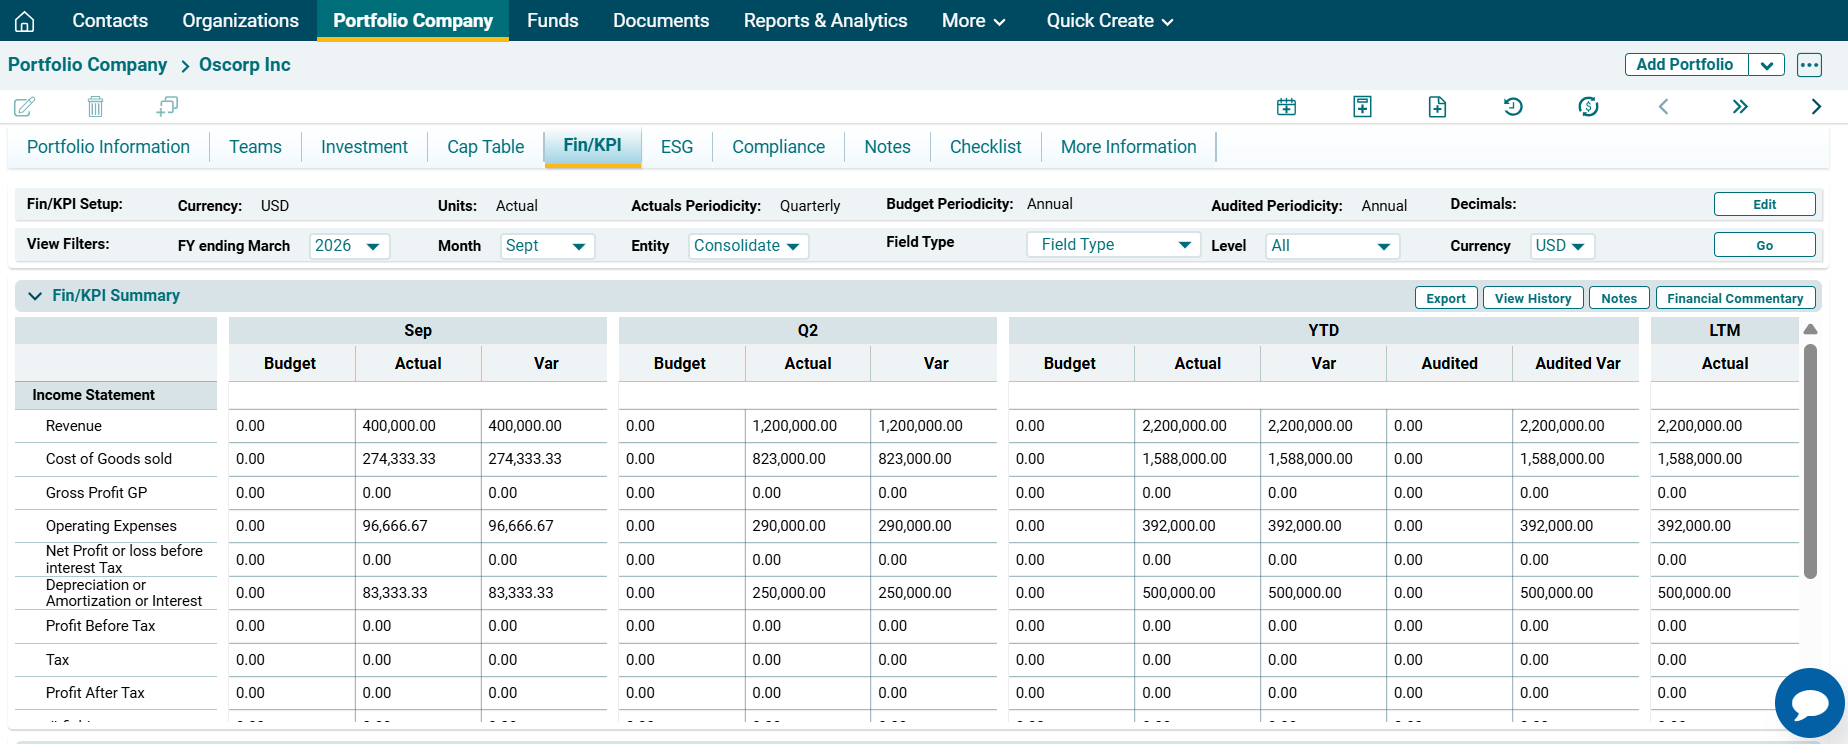This screenshot has height=744, width=1848.
Task: Click the Export button
Action: click(1445, 298)
